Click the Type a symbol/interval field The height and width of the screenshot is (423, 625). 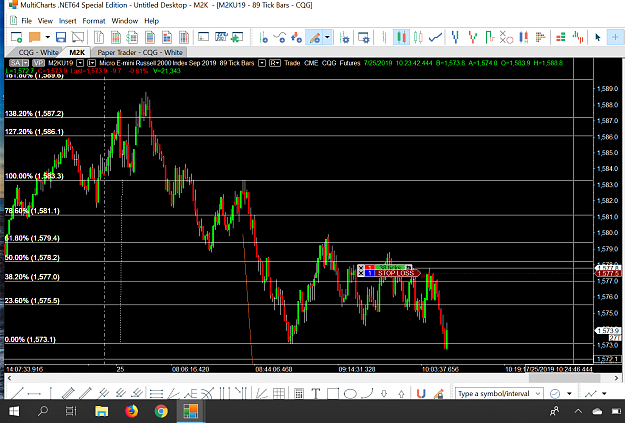point(499,394)
